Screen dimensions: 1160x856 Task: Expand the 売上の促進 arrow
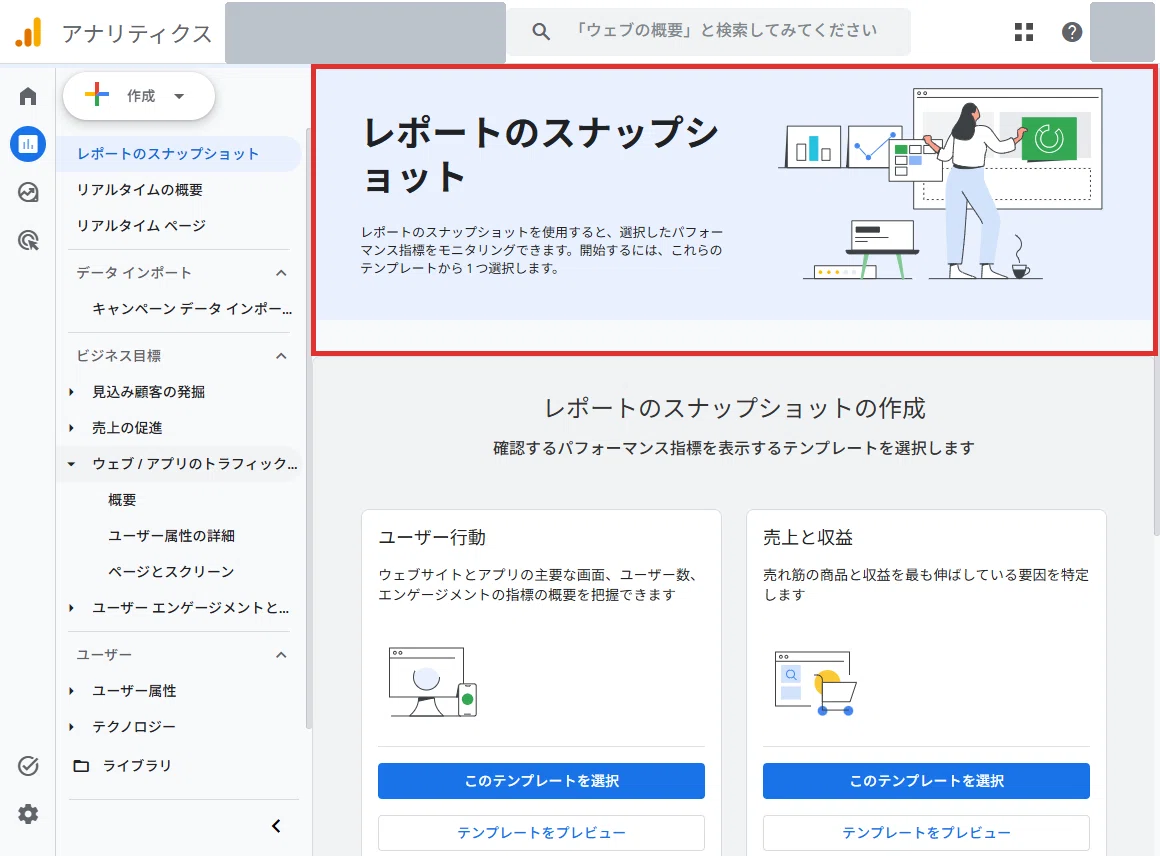(x=71, y=428)
